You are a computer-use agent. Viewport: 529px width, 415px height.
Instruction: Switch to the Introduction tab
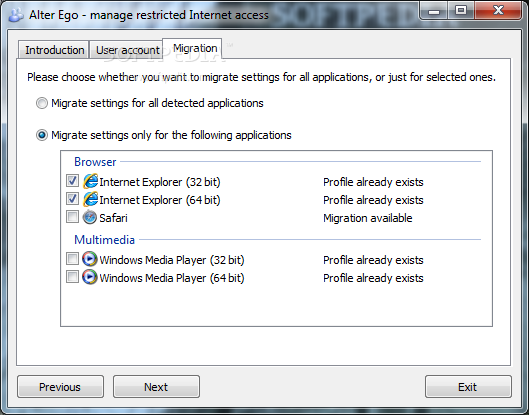(54, 50)
